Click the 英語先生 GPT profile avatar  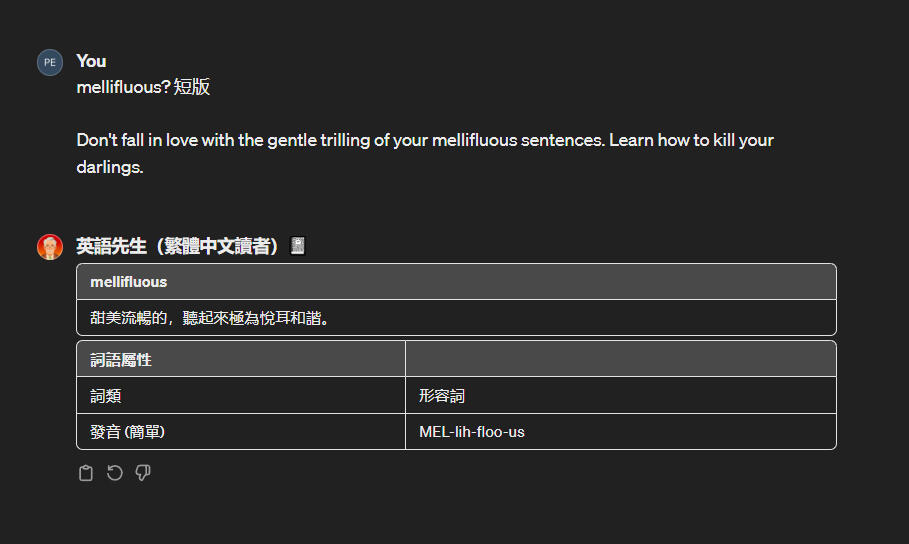click(x=50, y=247)
